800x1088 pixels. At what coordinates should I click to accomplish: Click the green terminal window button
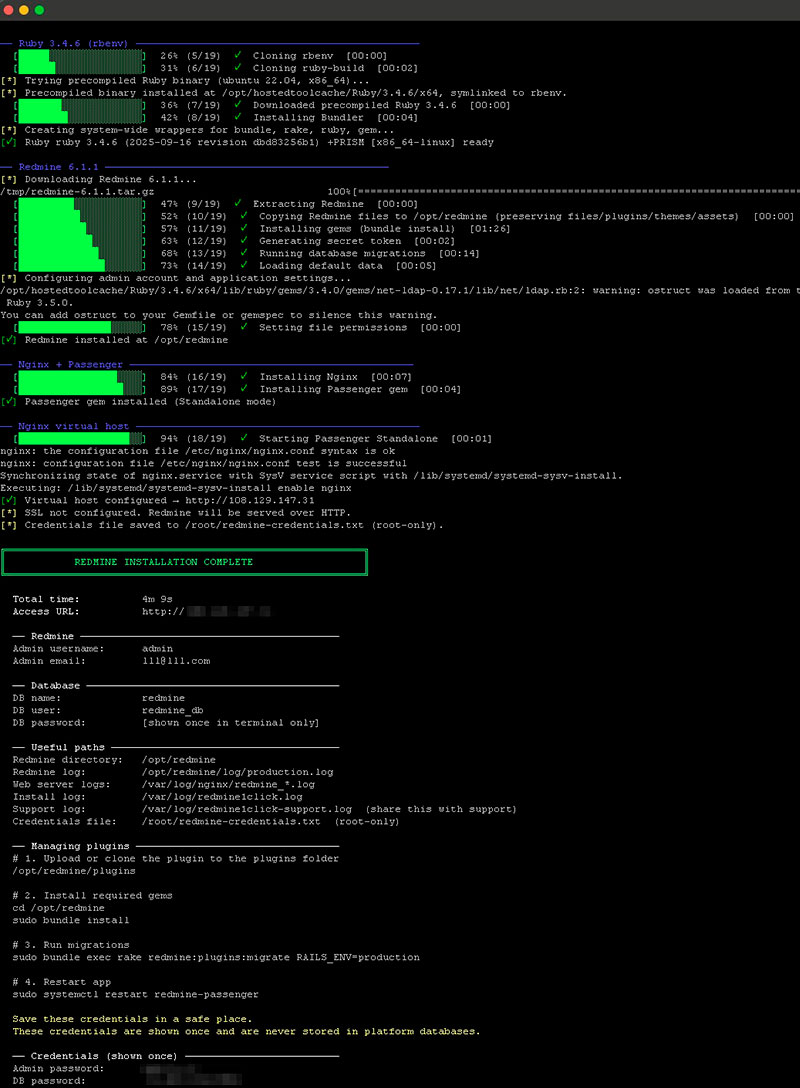point(38,8)
